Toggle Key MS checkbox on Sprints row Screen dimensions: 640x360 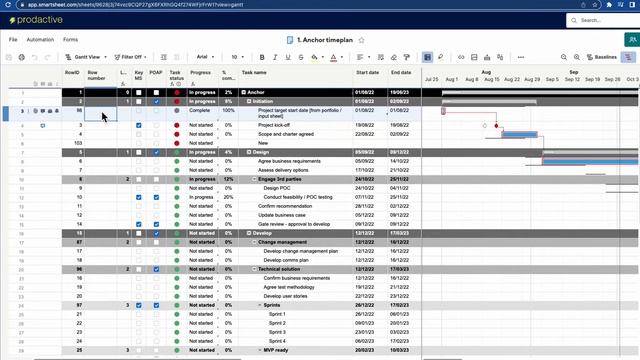point(139,305)
